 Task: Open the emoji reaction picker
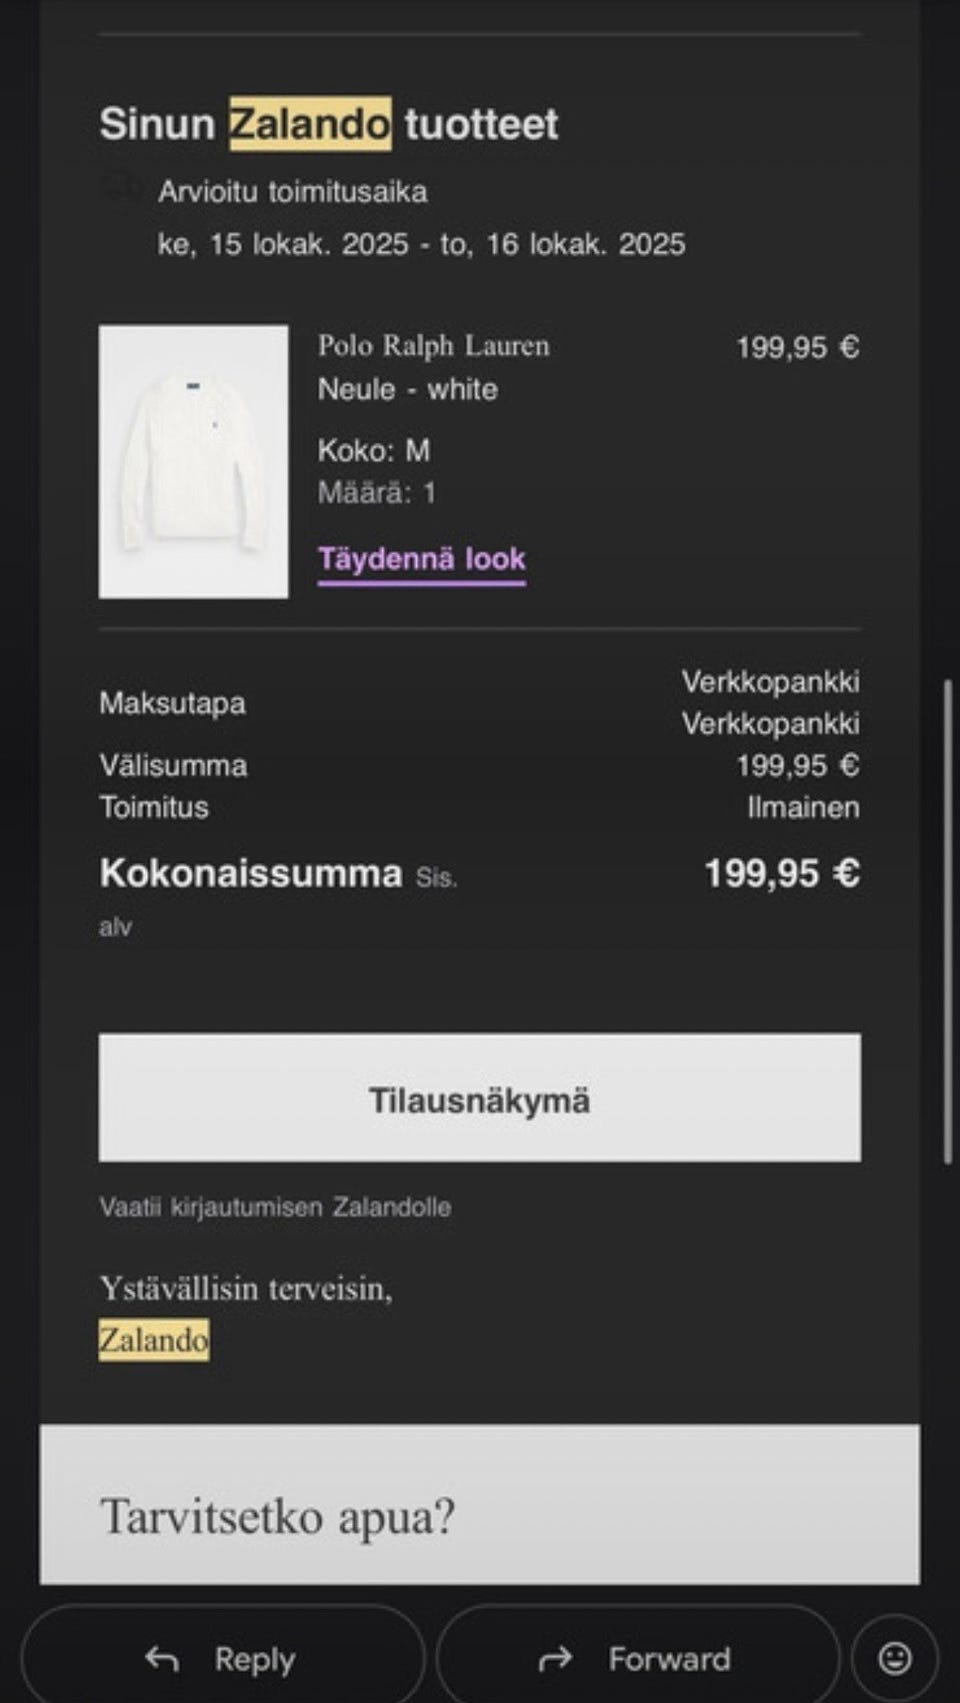click(x=894, y=1659)
